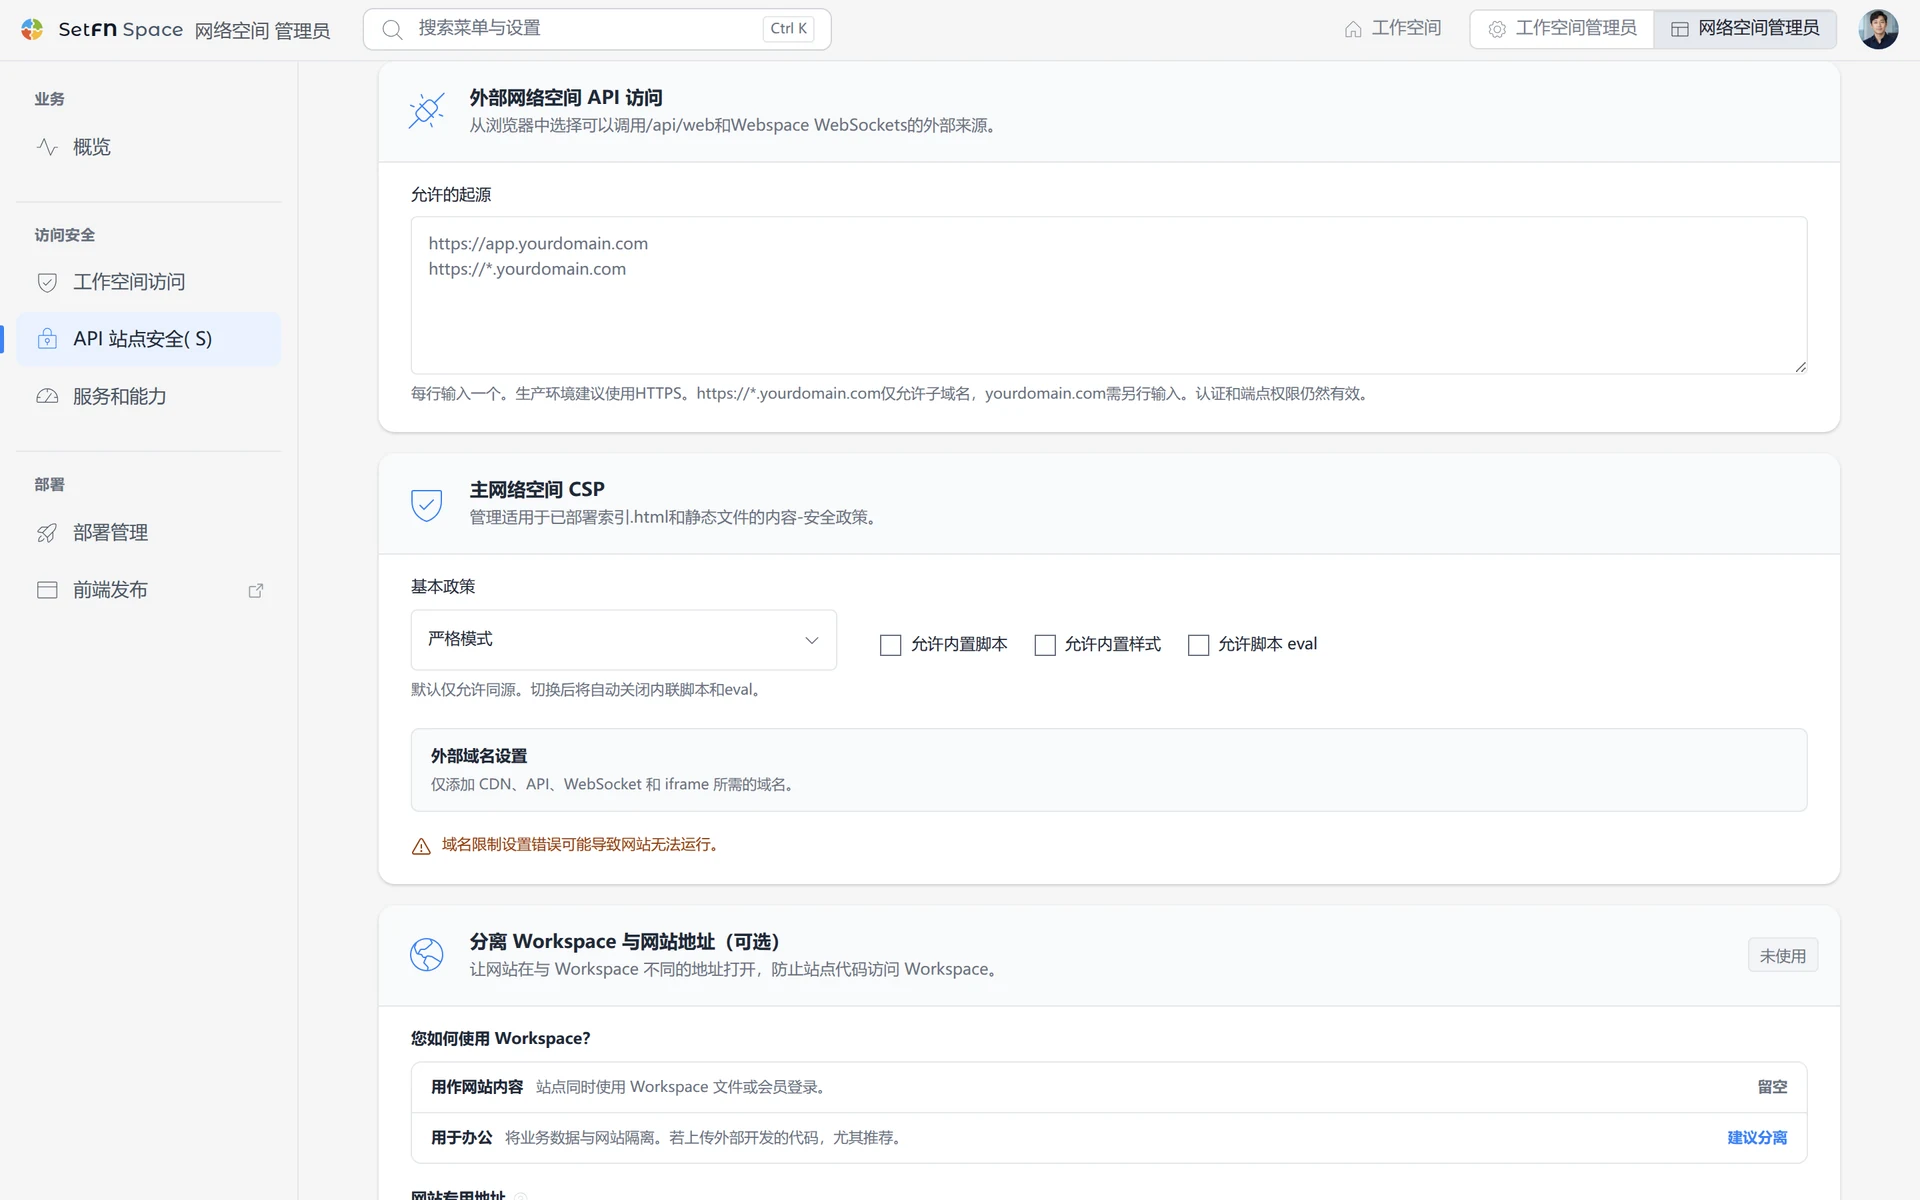Click the rocket icon beside 部署管理
Image resolution: width=1920 pixels, height=1200 pixels.
(47, 533)
